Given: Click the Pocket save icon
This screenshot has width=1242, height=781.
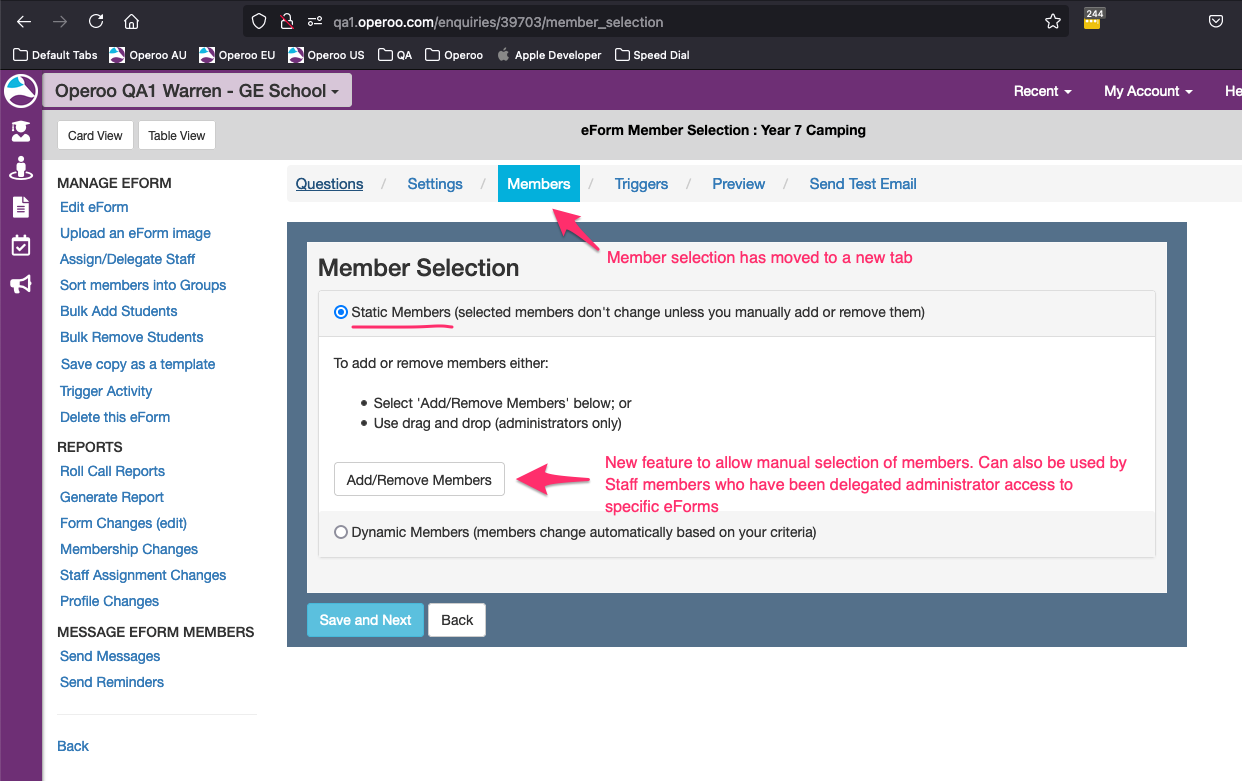Looking at the screenshot, I should point(1216,21).
